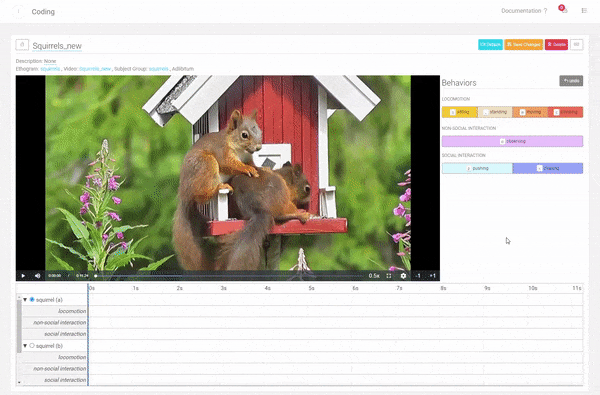Click the 5s mark on timeline
Screen dimensions: 600x395
pos(311,288)
